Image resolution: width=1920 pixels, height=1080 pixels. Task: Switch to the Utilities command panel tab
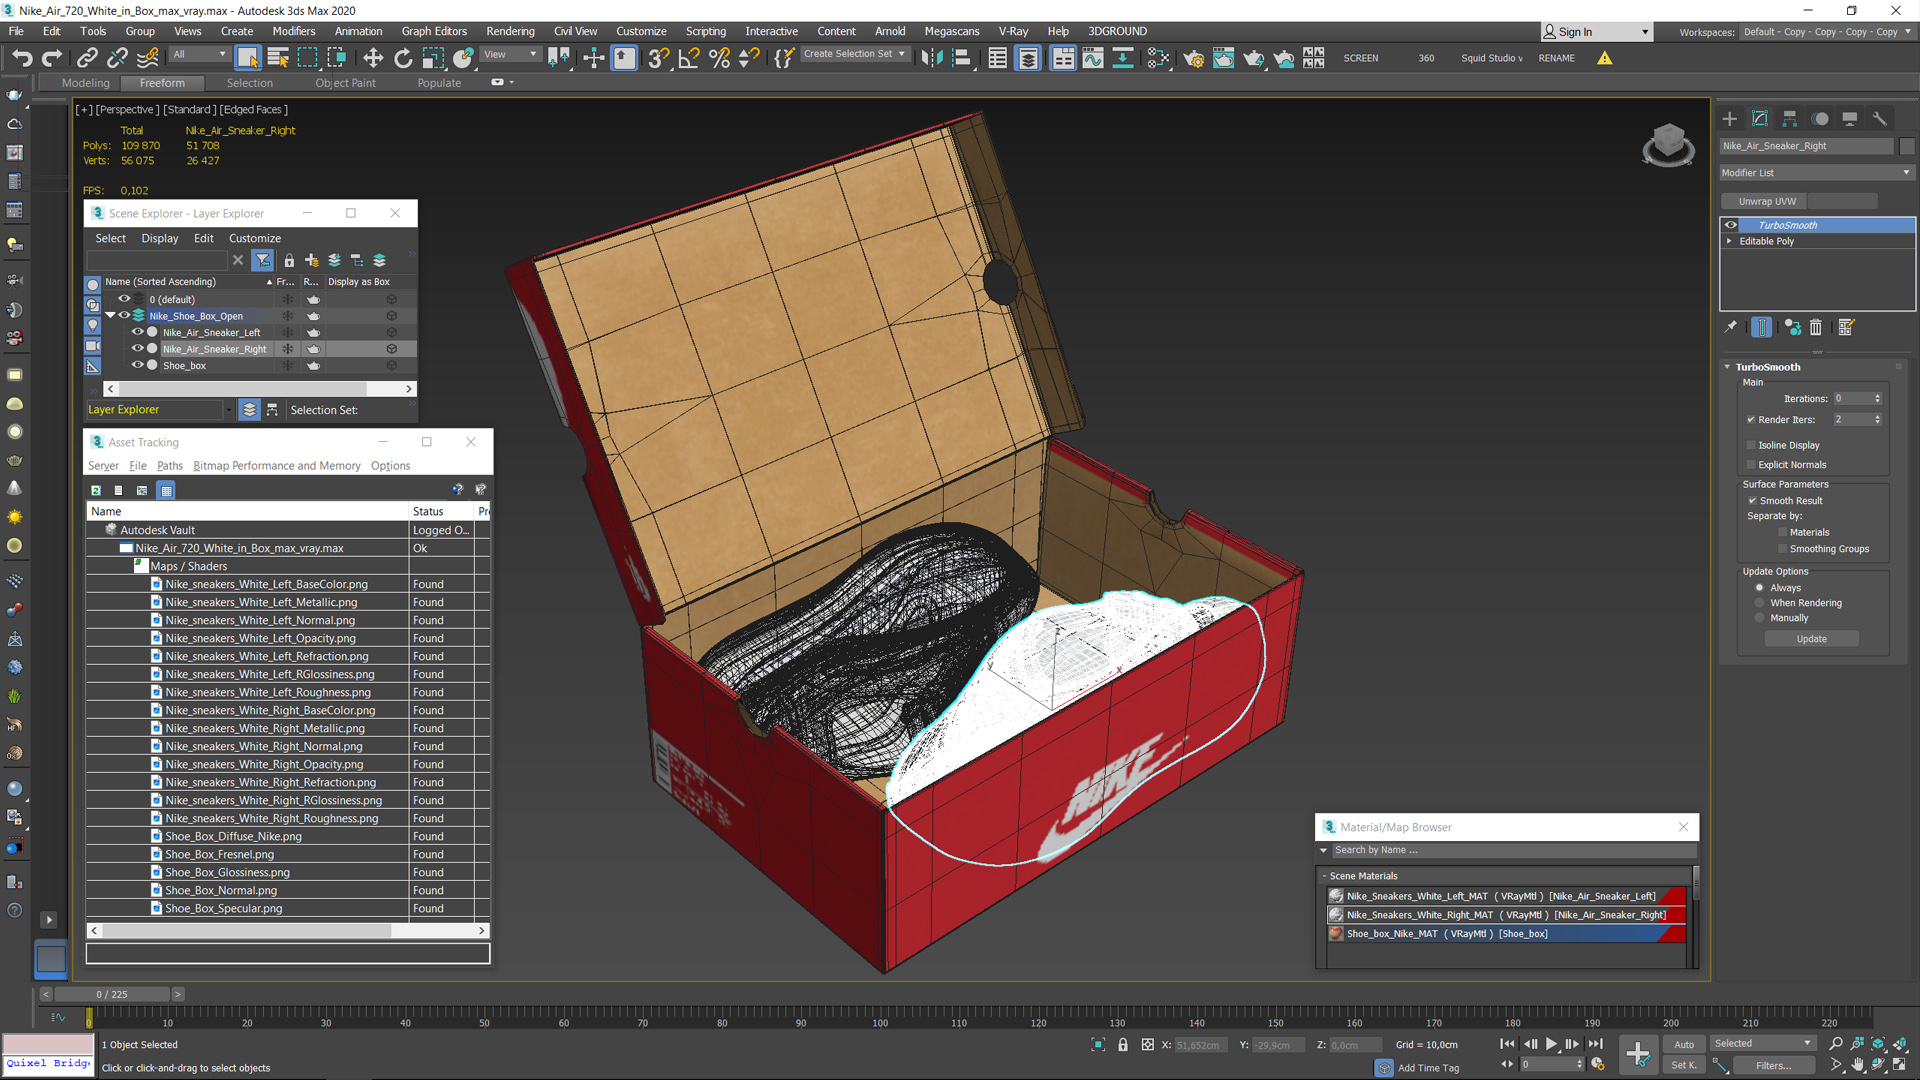point(1880,118)
